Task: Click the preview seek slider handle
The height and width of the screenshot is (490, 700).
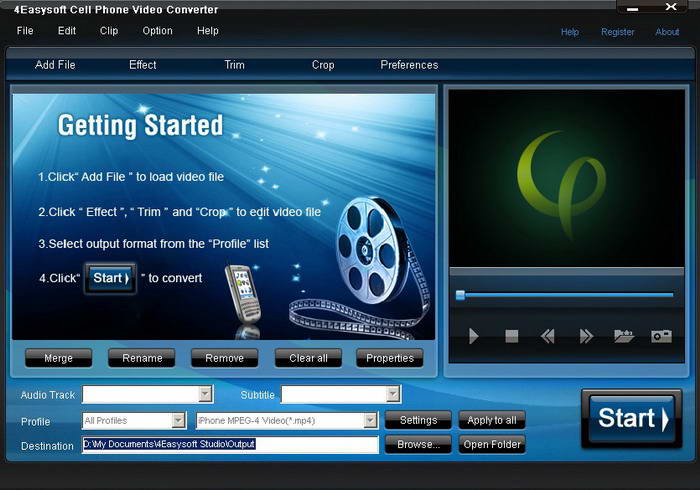Action: click(x=460, y=295)
